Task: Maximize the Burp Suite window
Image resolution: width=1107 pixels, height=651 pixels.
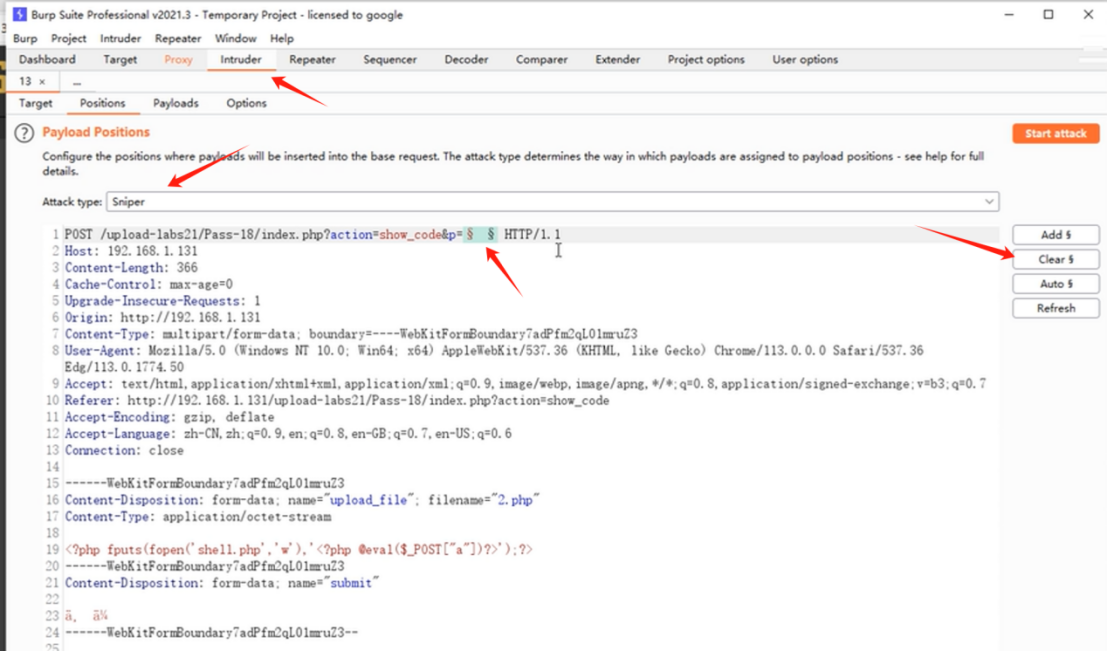Action: tap(1048, 14)
